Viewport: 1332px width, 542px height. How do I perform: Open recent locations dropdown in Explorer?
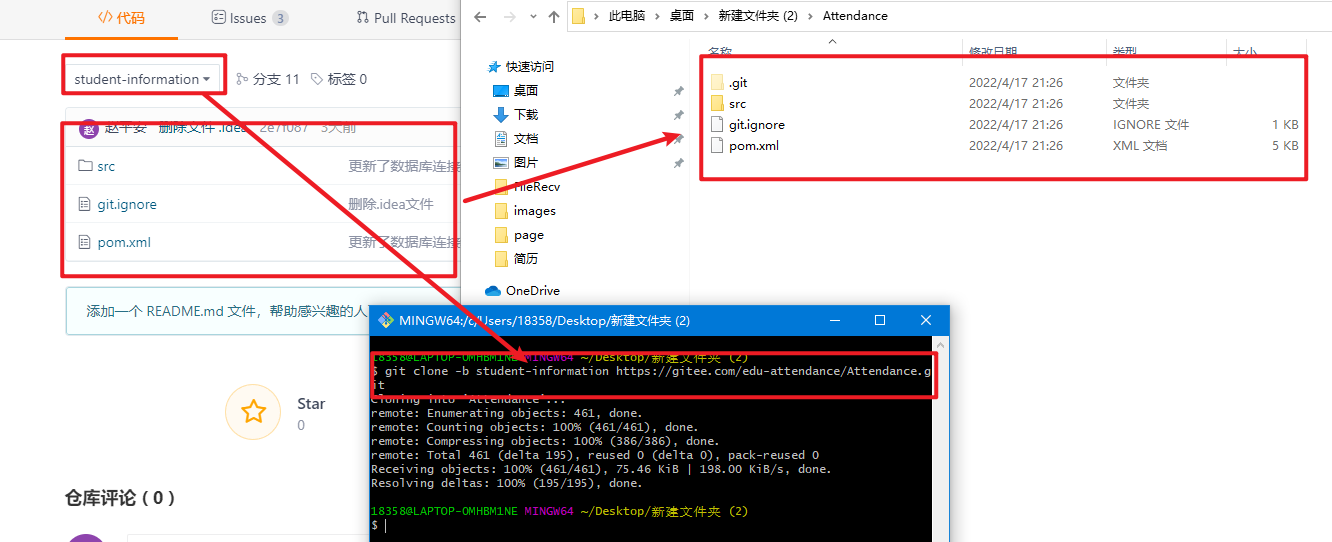pos(532,17)
